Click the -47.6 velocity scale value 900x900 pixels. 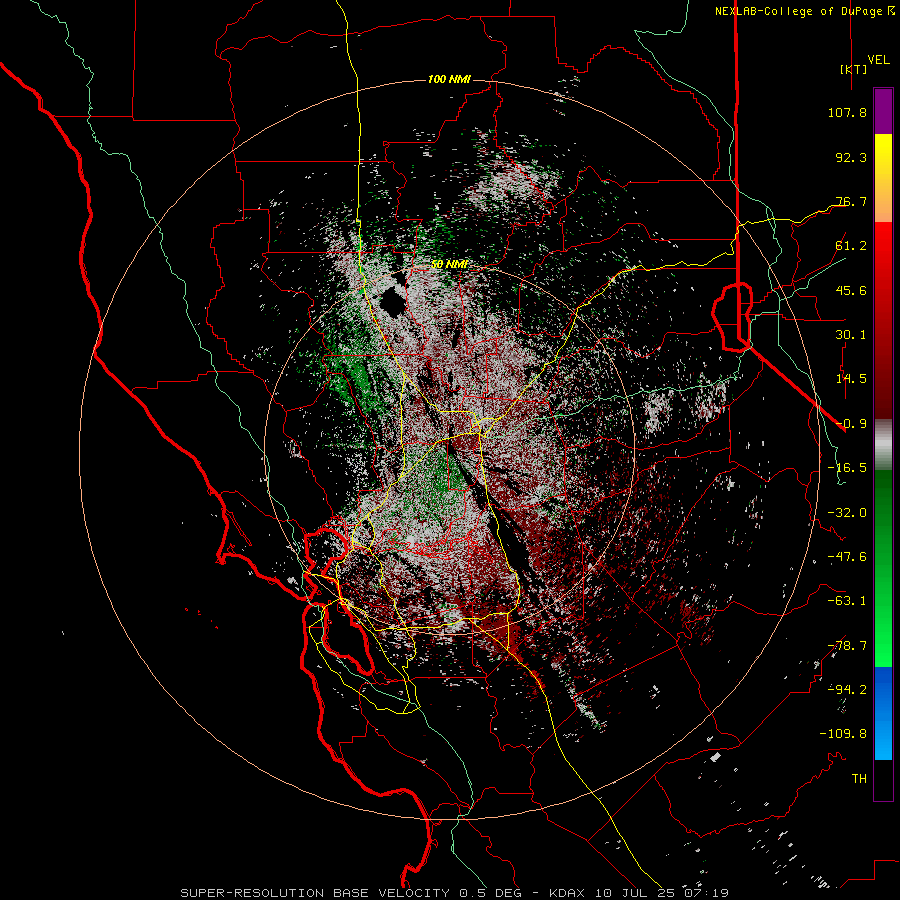[x=847, y=557]
